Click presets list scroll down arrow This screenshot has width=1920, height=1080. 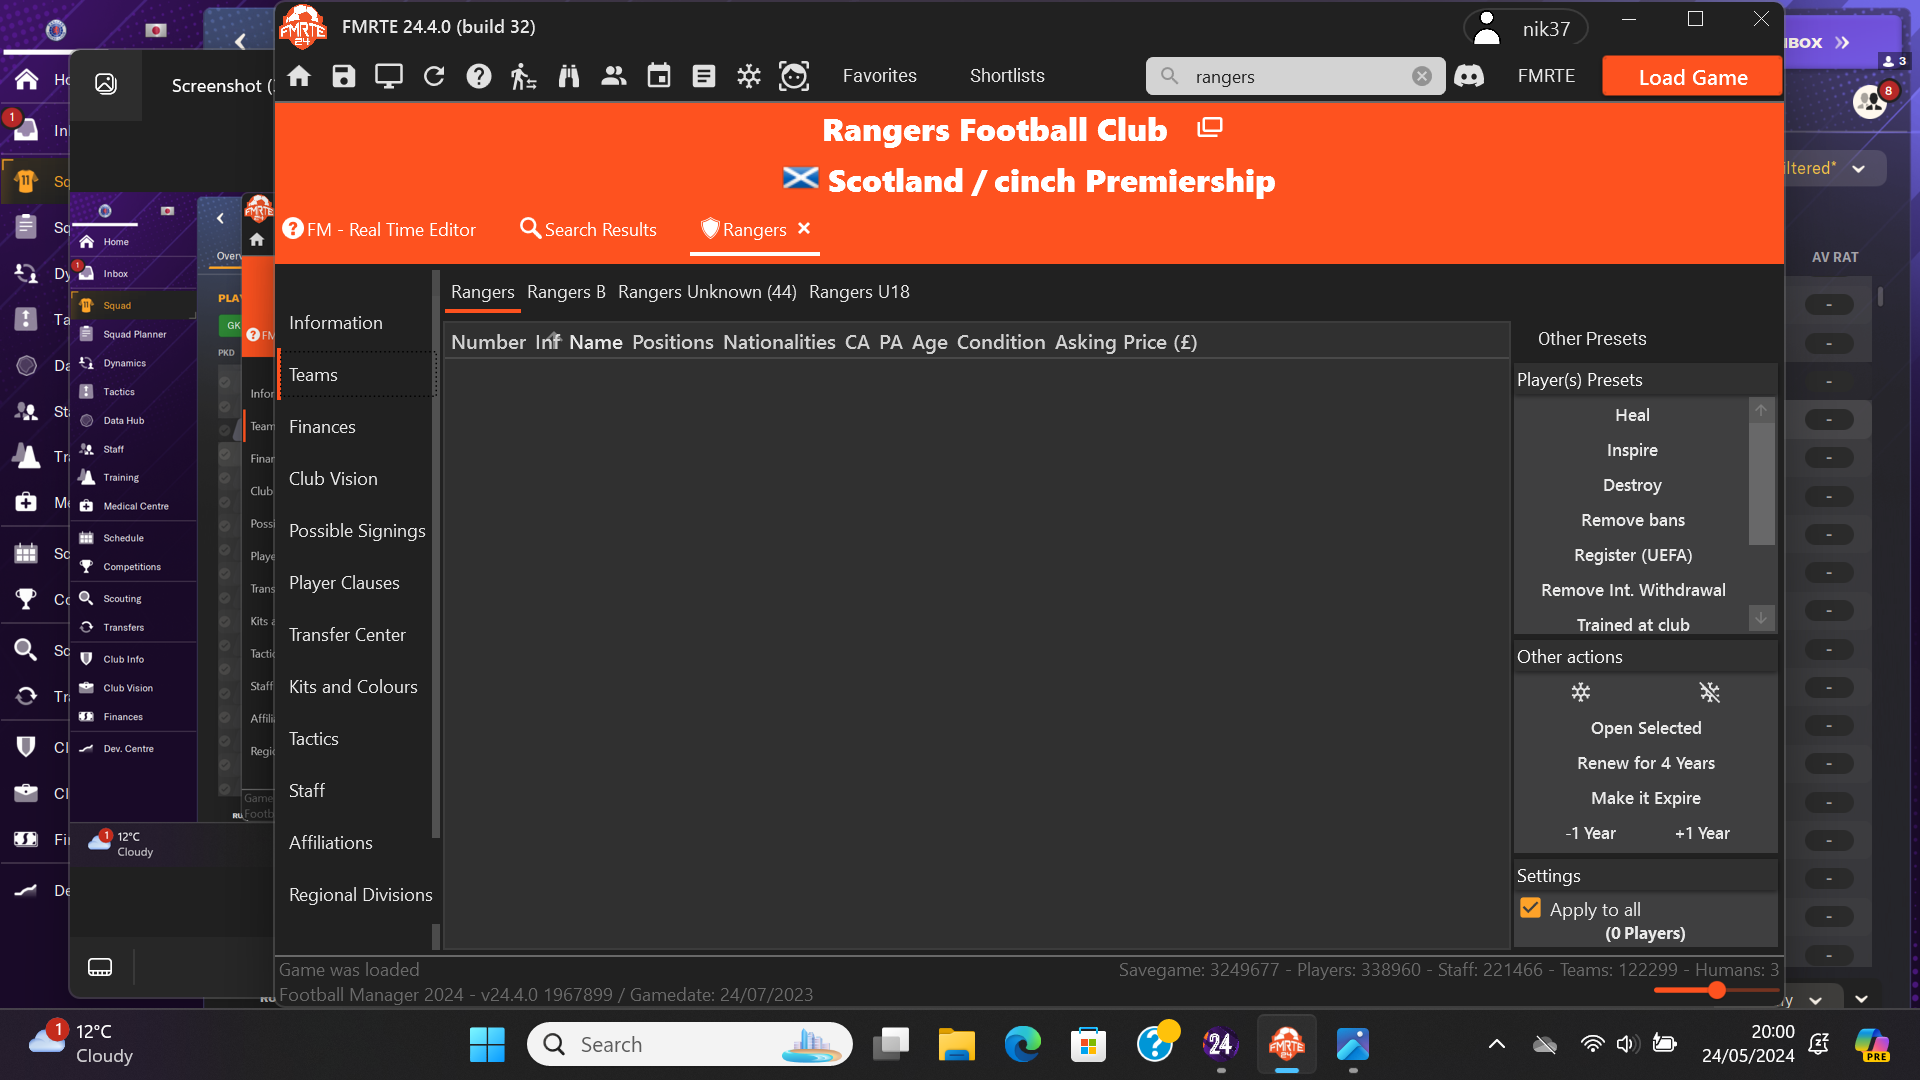coord(1761,618)
